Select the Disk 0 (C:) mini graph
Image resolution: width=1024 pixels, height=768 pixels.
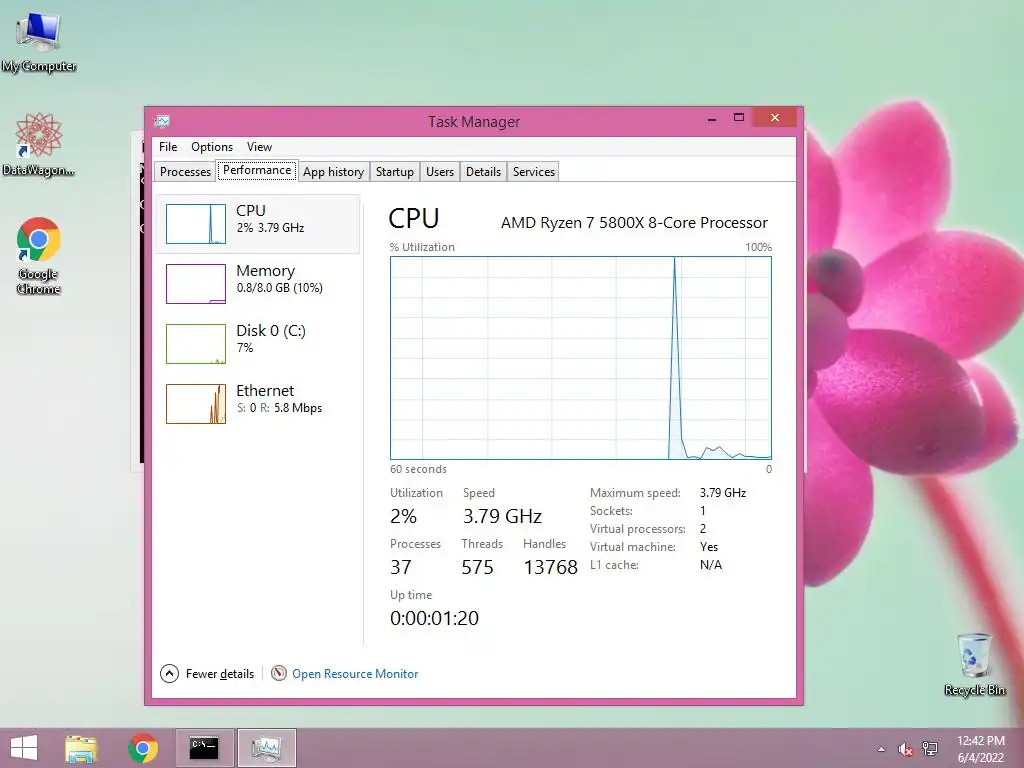196,344
